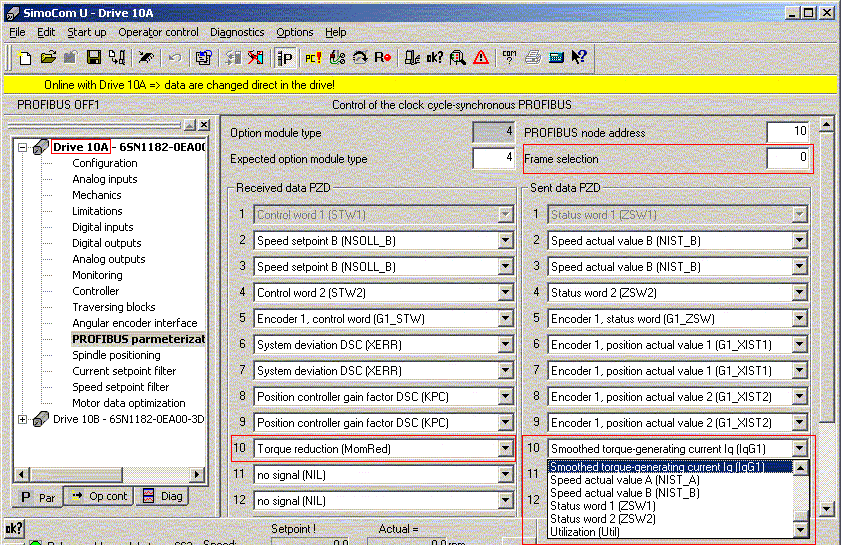Open sent PZD 5 Encoder 1 status word dropdown
The height and width of the screenshot is (545, 841).
click(799, 319)
